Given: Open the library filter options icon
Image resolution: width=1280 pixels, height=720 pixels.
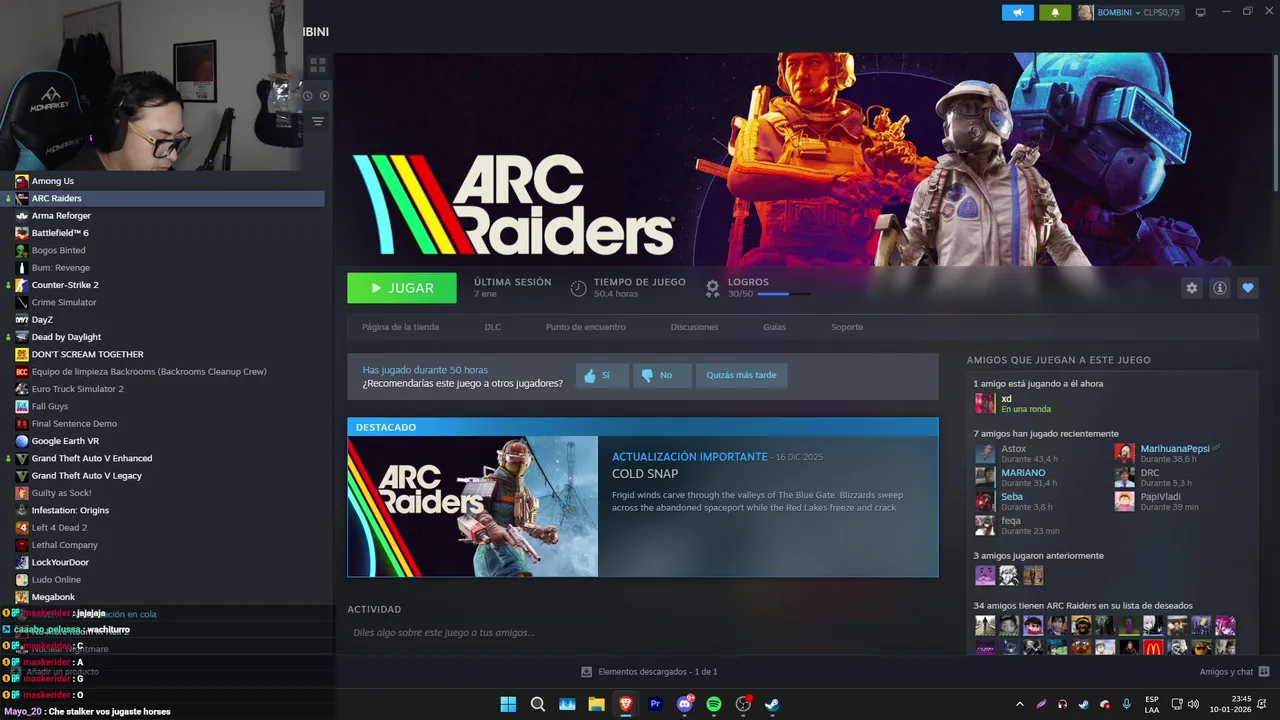Looking at the screenshot, I should coord(318,121).
